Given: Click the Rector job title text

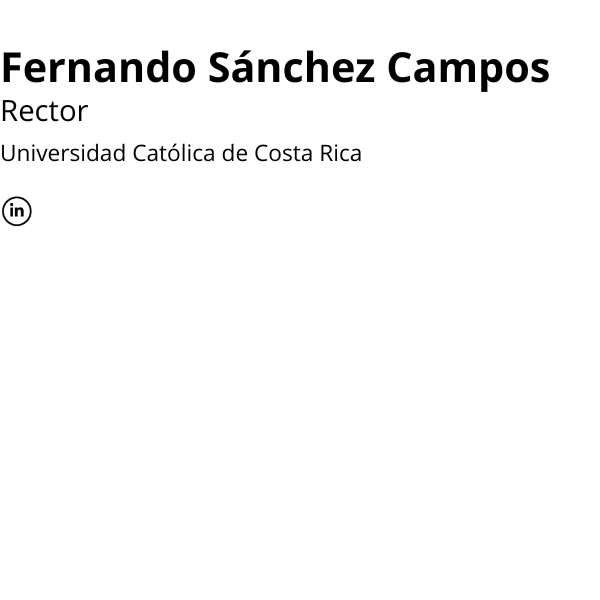Looking at the screenshot, I should (x=44, y=111).
